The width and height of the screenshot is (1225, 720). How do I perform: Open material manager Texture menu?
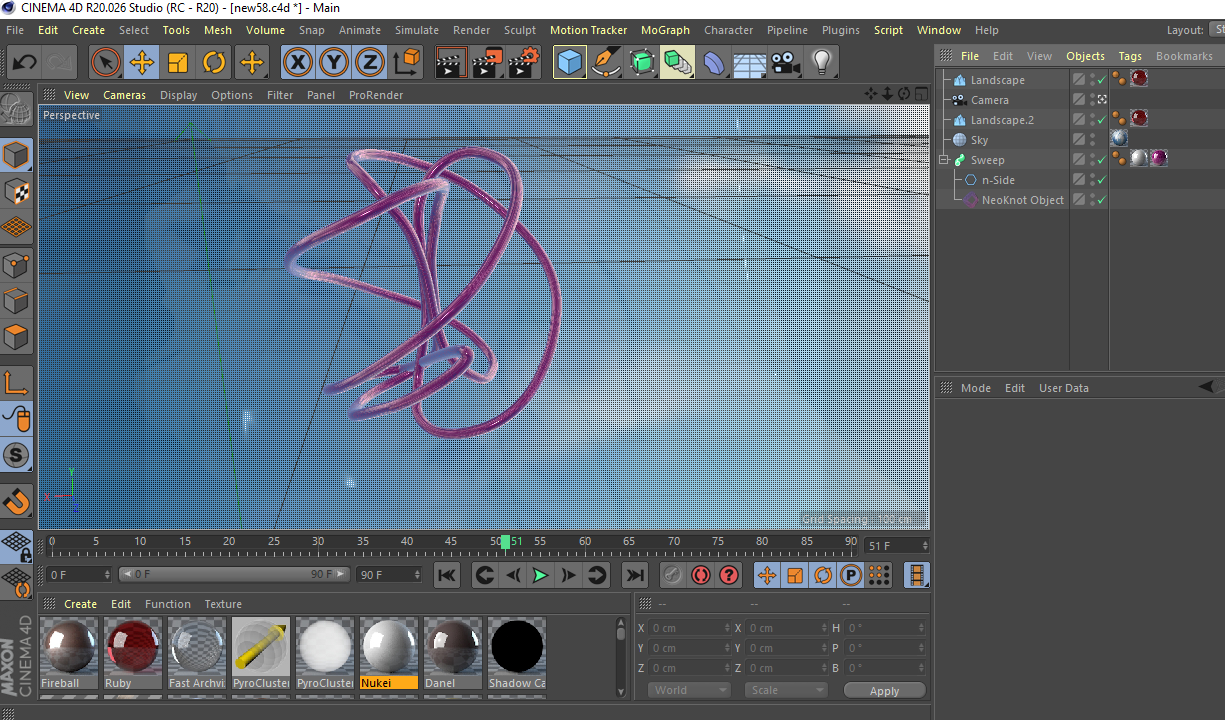click(223, 604)
